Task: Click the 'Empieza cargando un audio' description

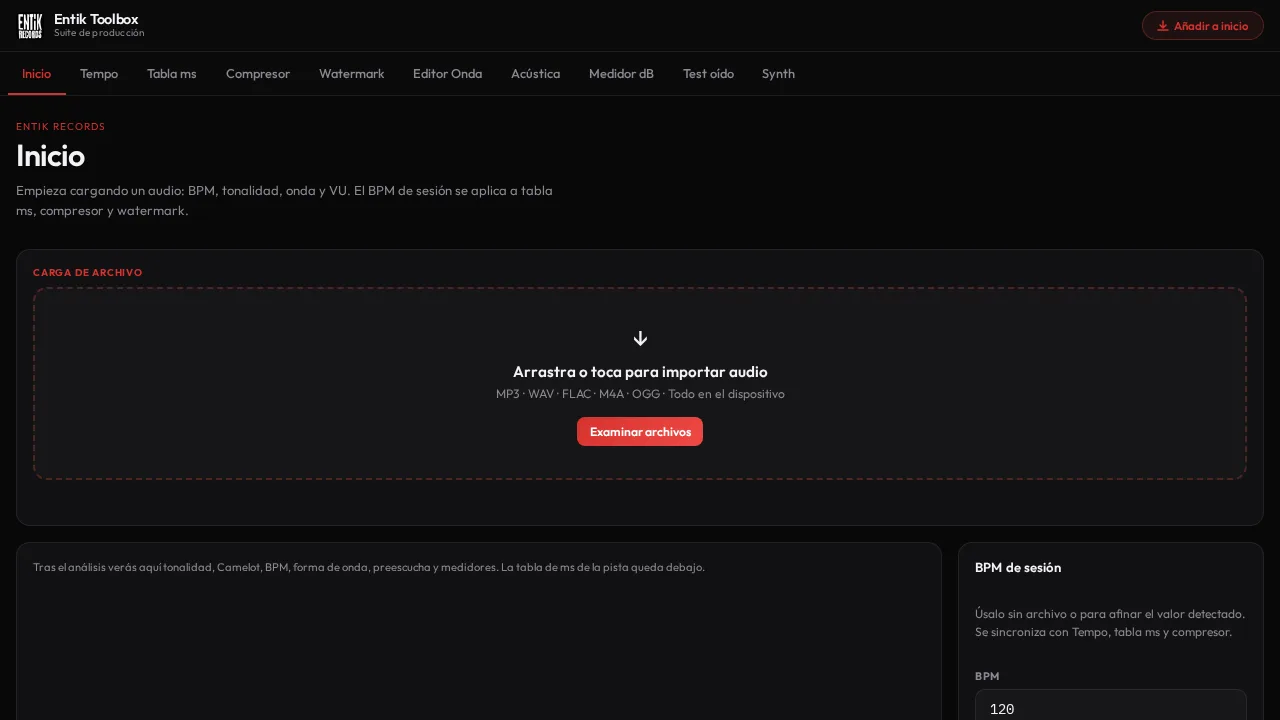Action: [285, 200]
